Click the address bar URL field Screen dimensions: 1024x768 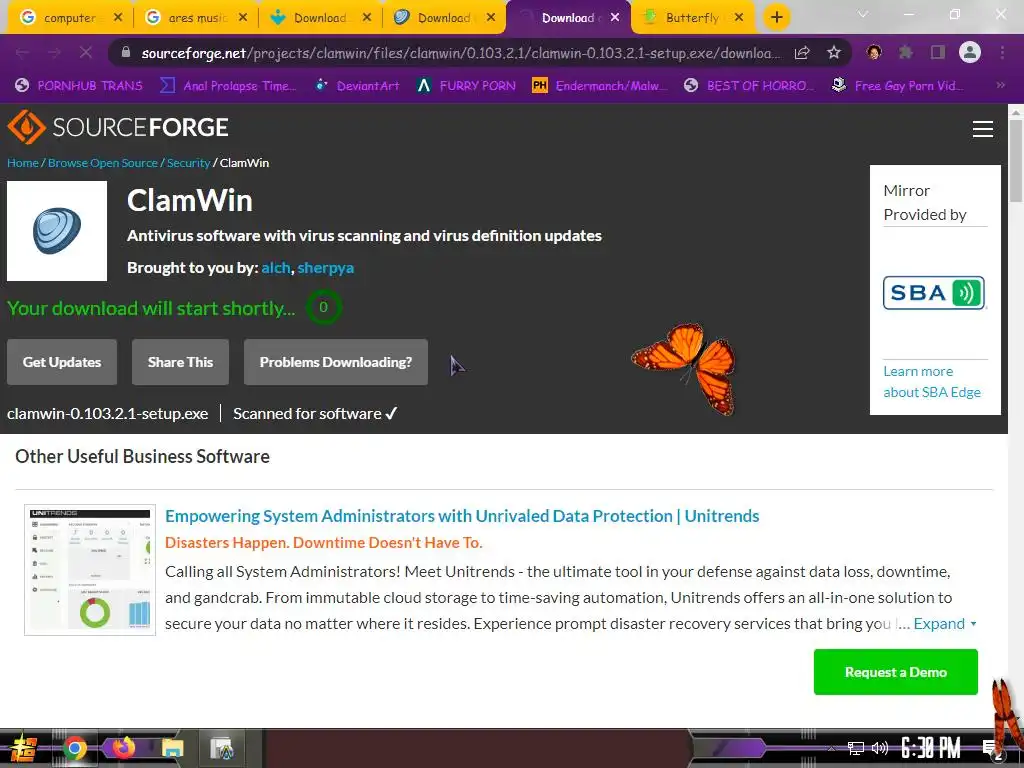coord(460,53)
